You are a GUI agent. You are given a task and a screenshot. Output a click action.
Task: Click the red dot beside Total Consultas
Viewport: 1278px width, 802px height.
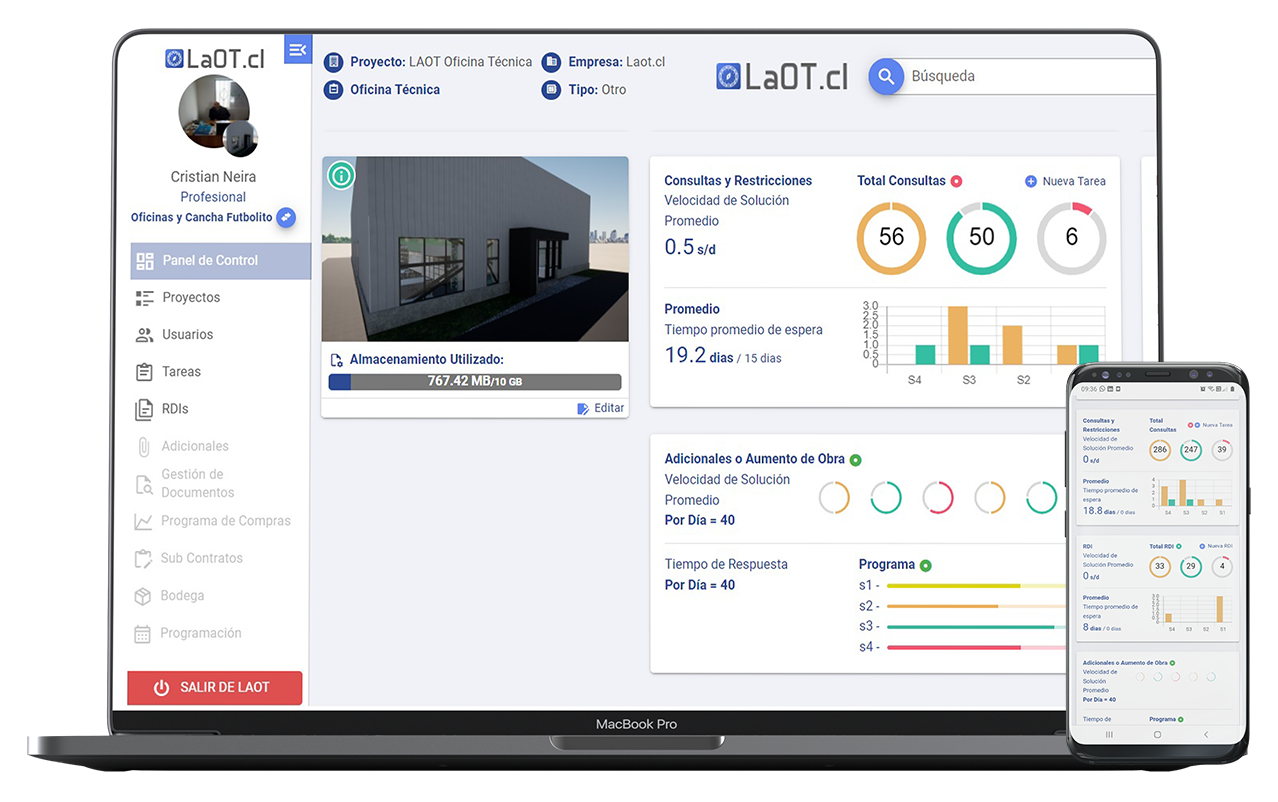pyautogui.click(x=956, y=181)
